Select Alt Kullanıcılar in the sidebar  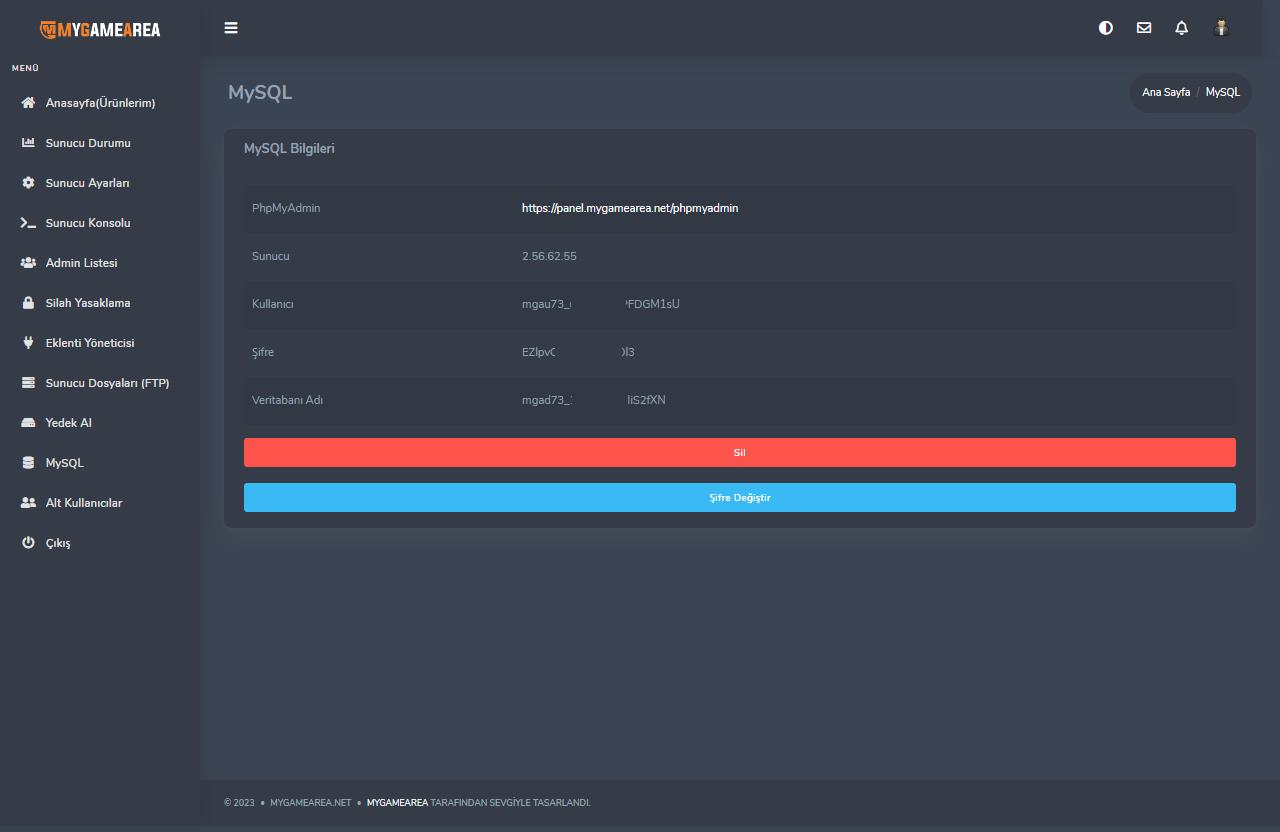(x=84, y=503)
